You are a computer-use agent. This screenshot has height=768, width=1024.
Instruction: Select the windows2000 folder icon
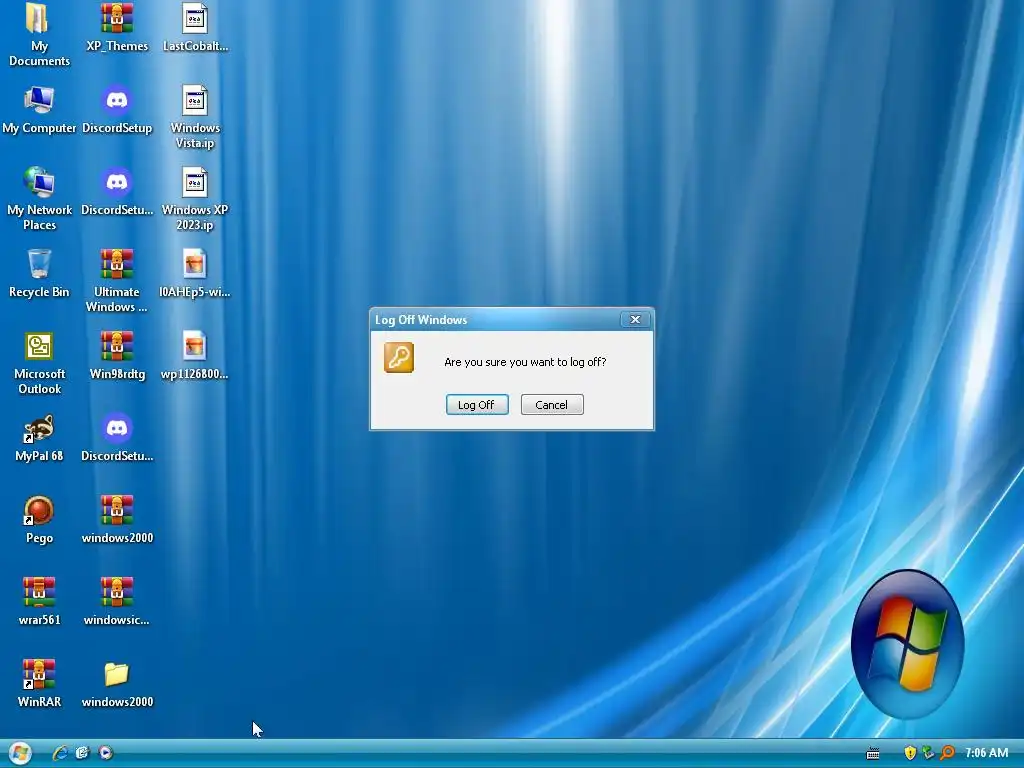pyautogui.click(x=117, y=684)
